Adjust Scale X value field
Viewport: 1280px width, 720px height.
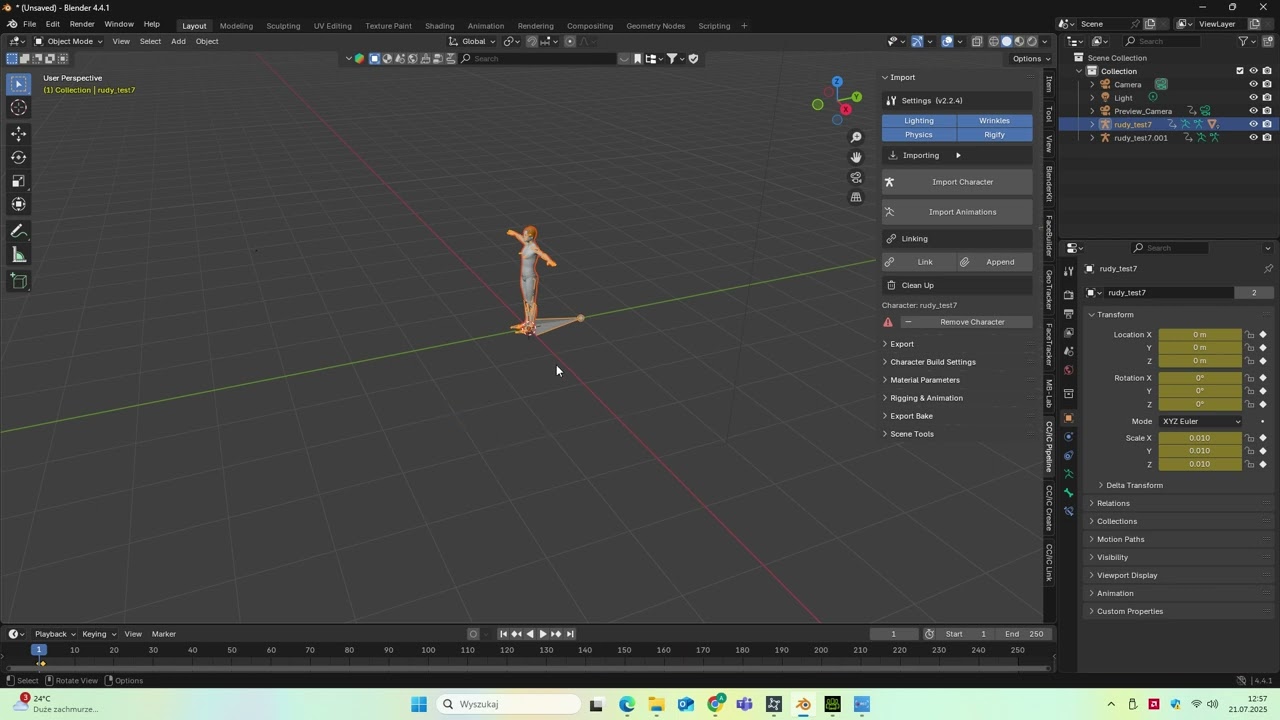tap(1200, 438)
